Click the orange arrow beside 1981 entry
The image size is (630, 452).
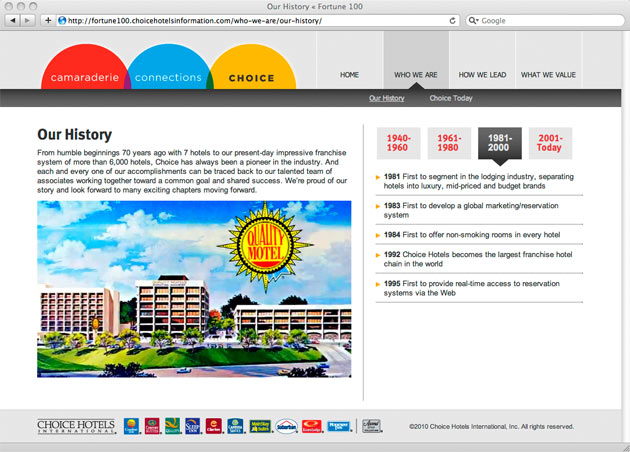click(x=378, y=177)
